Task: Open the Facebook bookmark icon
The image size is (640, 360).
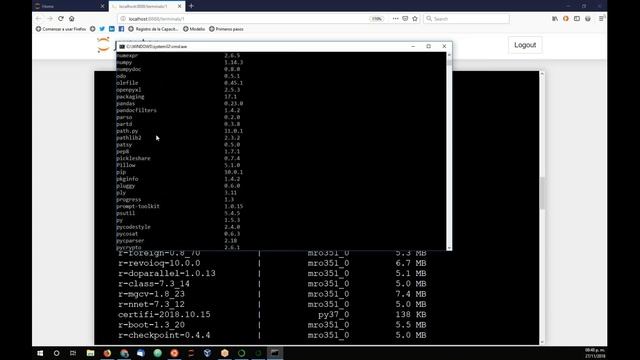Action: (x=121, y=29)
